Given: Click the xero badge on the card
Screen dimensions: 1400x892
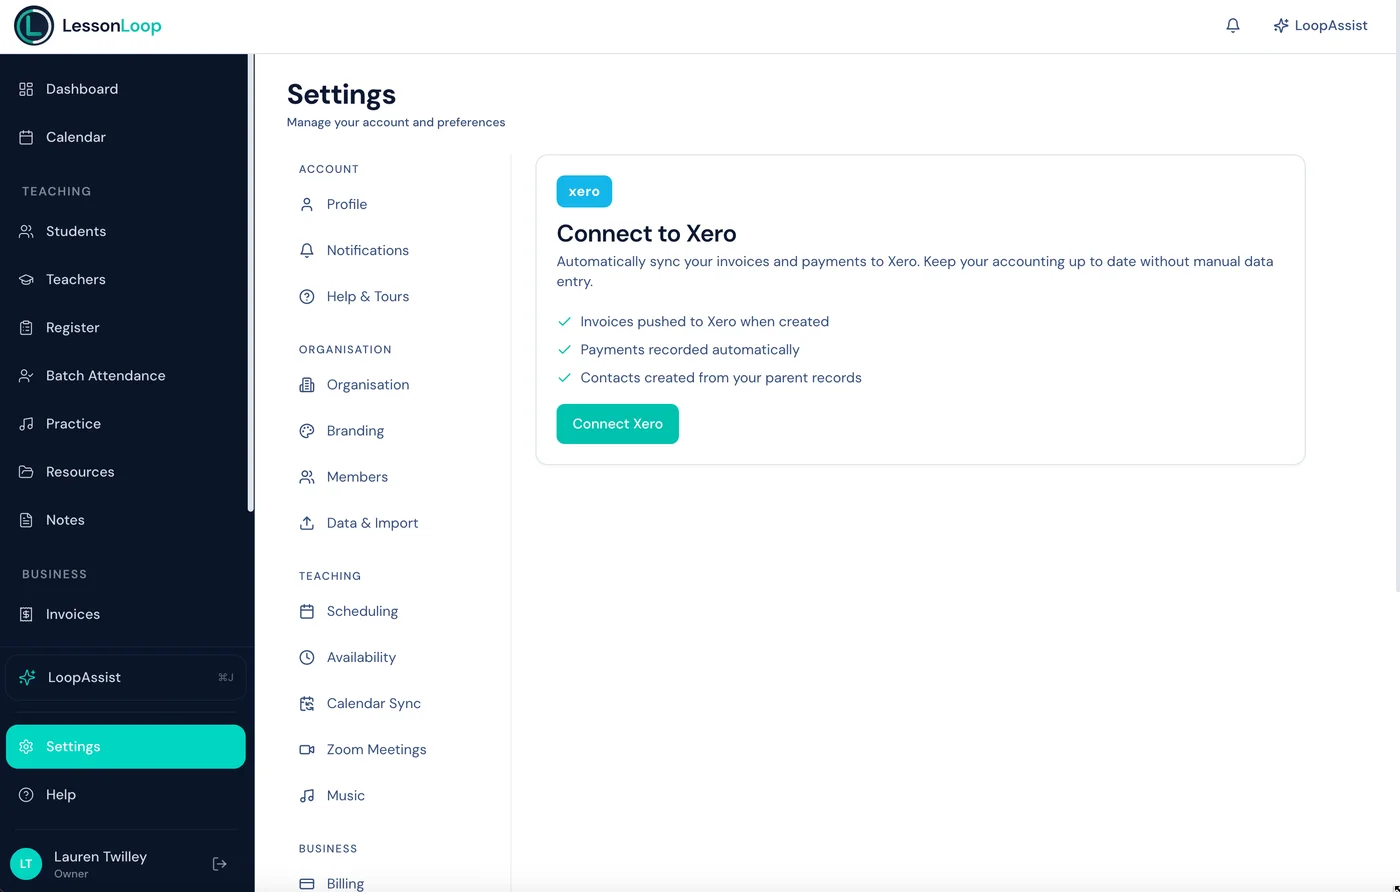Looking at the screenshot, I should (584, 191).
